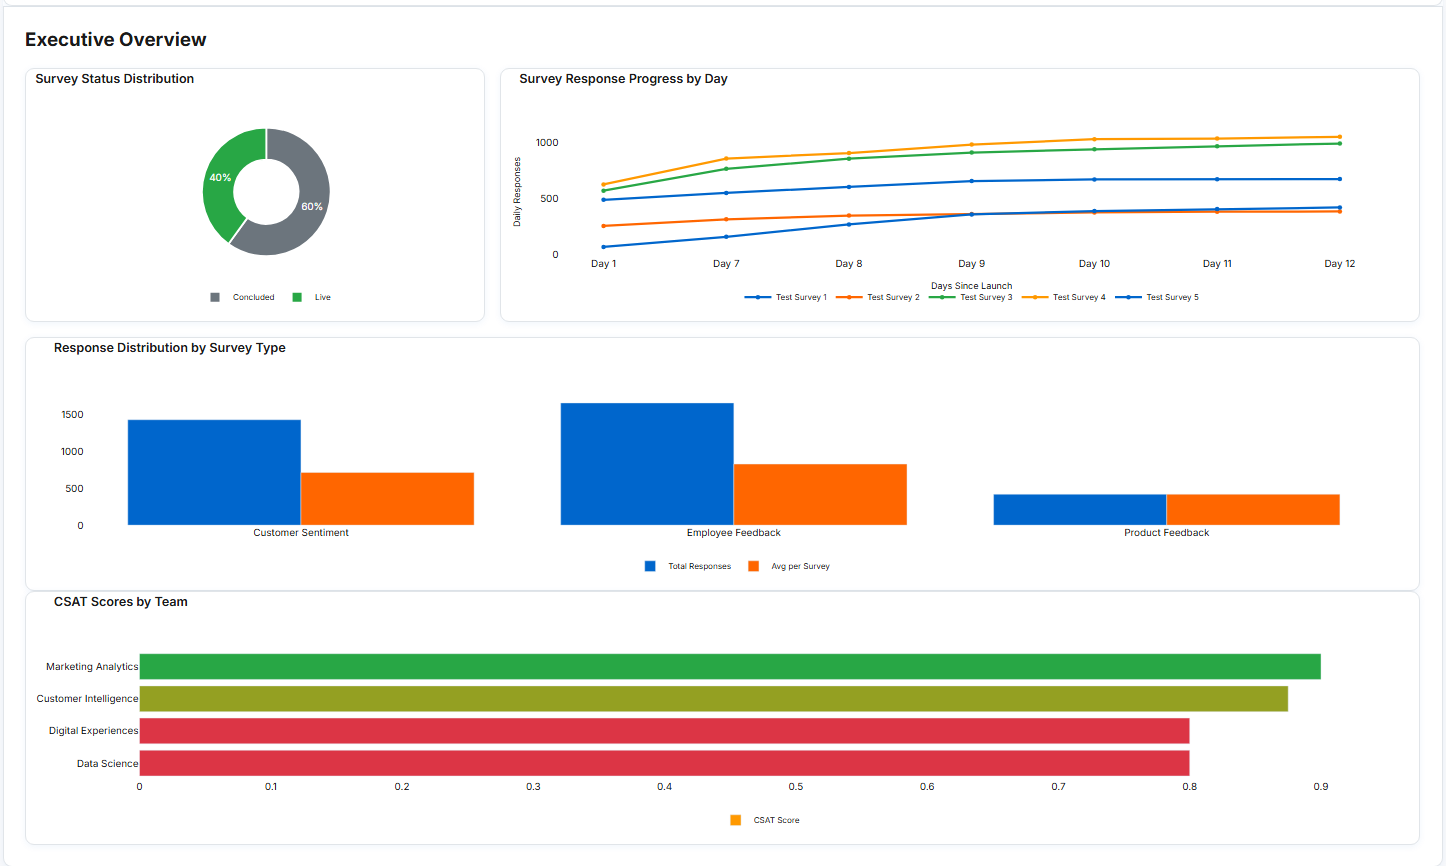Select Employee Feedback's orange Avg per Survey bar
Screen dimensions: 1446x866
820,494
